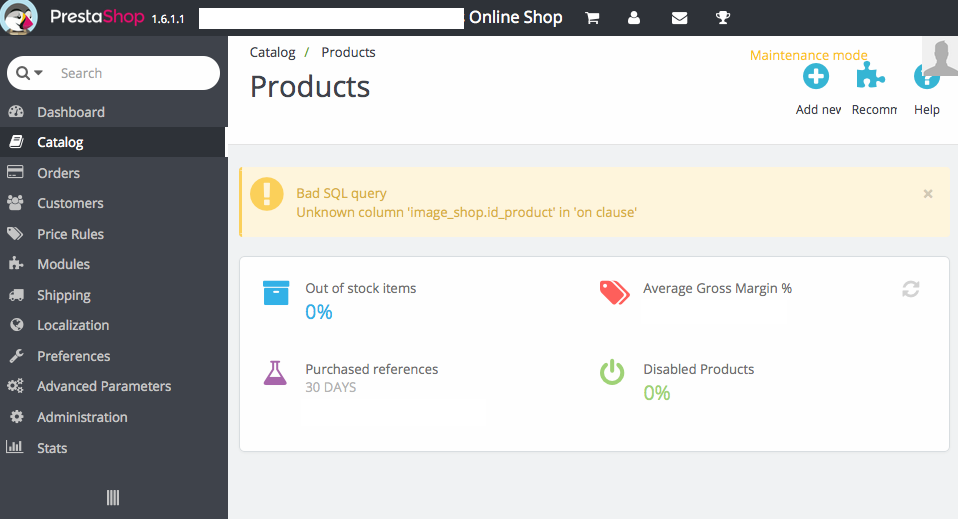Image resolution: width=958 pixels, height=519 pixels.
Task: Go to Modules section
Action: [x=63, y=264]
